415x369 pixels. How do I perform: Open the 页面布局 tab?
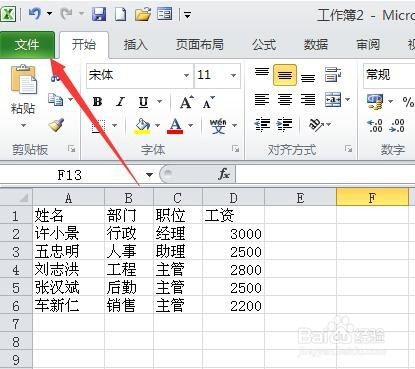[x=199, y=45]
